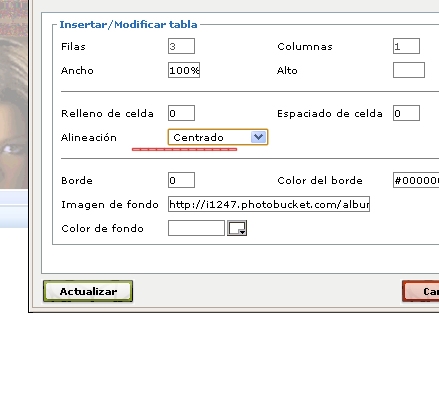Click the Relleno de celda field
This screenshot has width=439, height=397.
click(x=181, y=113)
